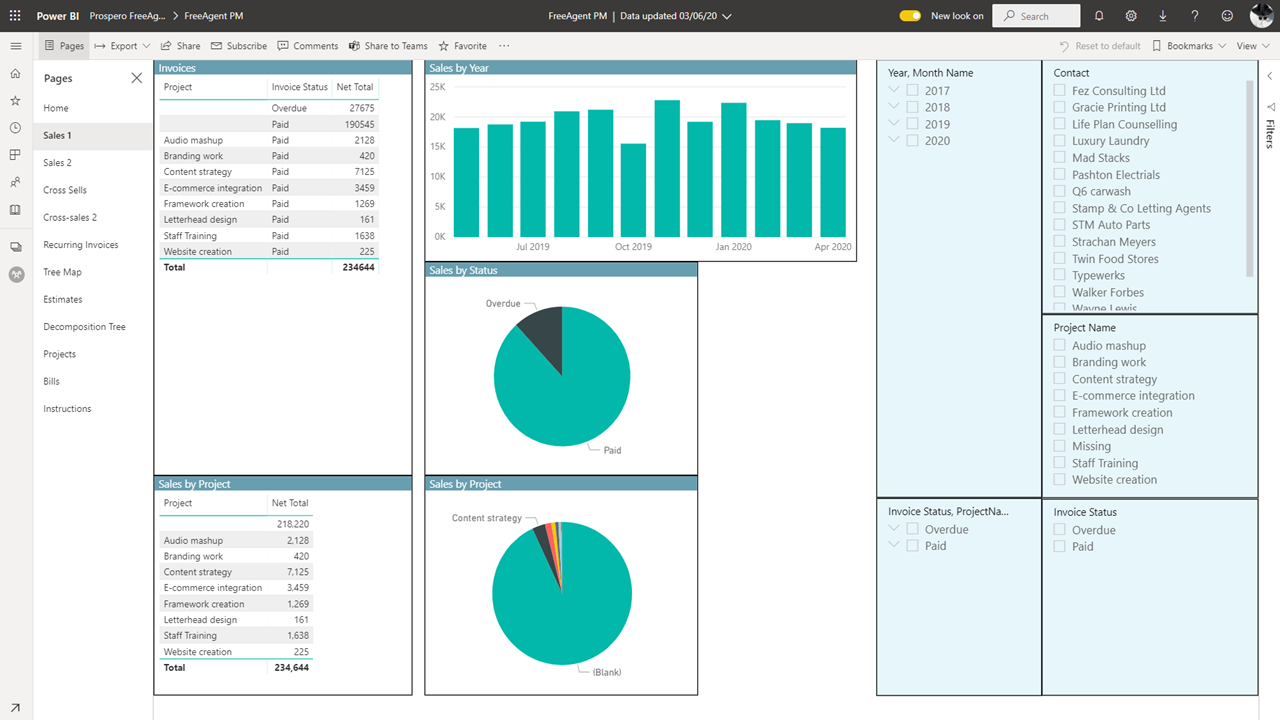Tick Audio mashup project checkbox
1280x720 pixels.
point(1059,345)
